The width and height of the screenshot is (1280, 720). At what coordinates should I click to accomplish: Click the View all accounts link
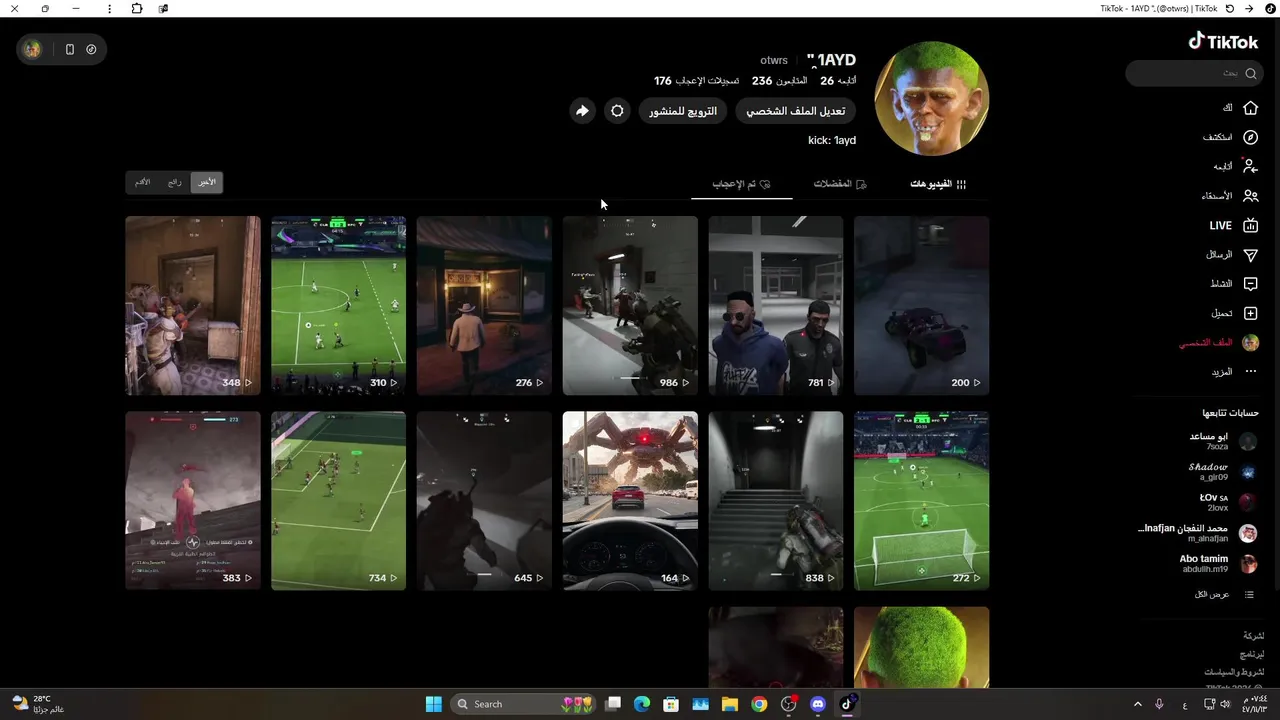(x=1224, y=594)
